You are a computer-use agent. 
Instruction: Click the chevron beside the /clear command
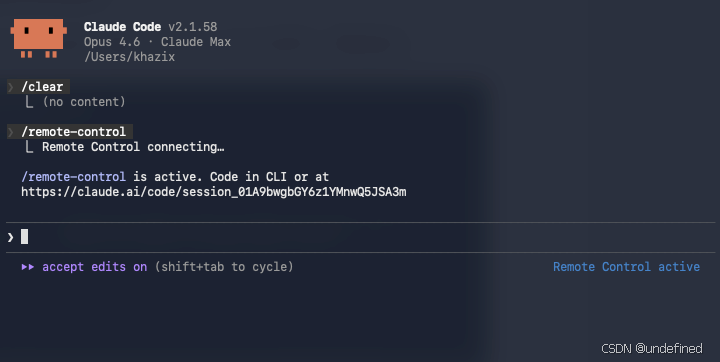(11, 87)
